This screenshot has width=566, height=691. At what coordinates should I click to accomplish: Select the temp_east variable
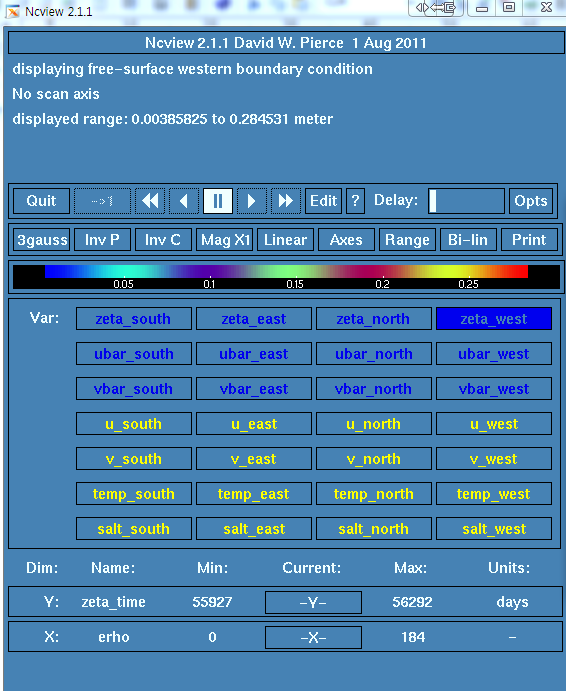coord(253,494)
